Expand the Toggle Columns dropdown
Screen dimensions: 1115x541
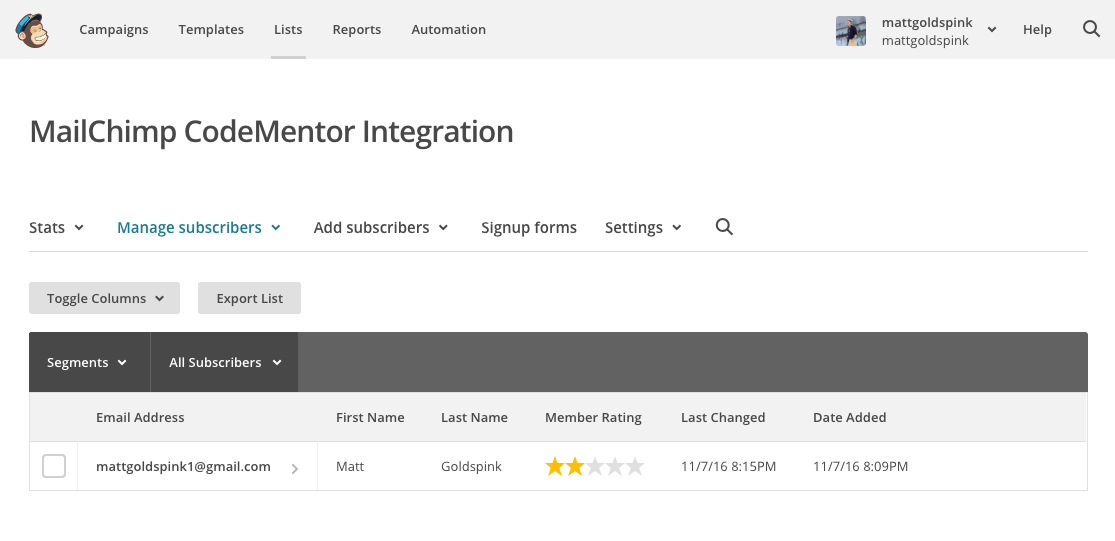click(105, 298)
